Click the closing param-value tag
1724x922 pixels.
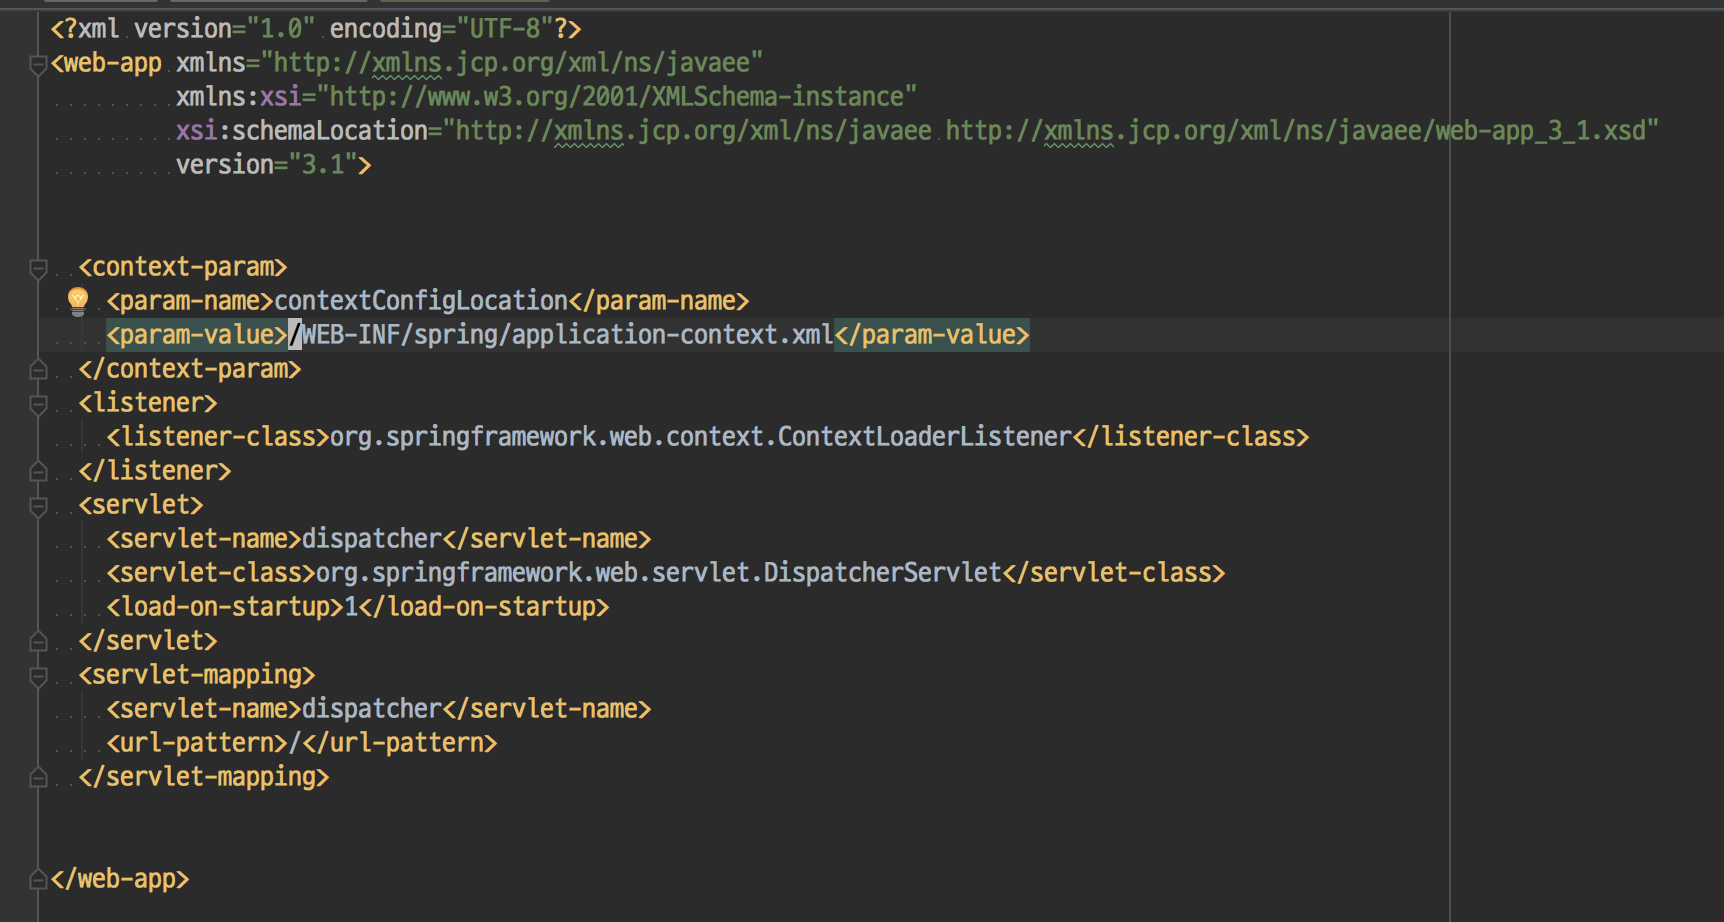932,335
